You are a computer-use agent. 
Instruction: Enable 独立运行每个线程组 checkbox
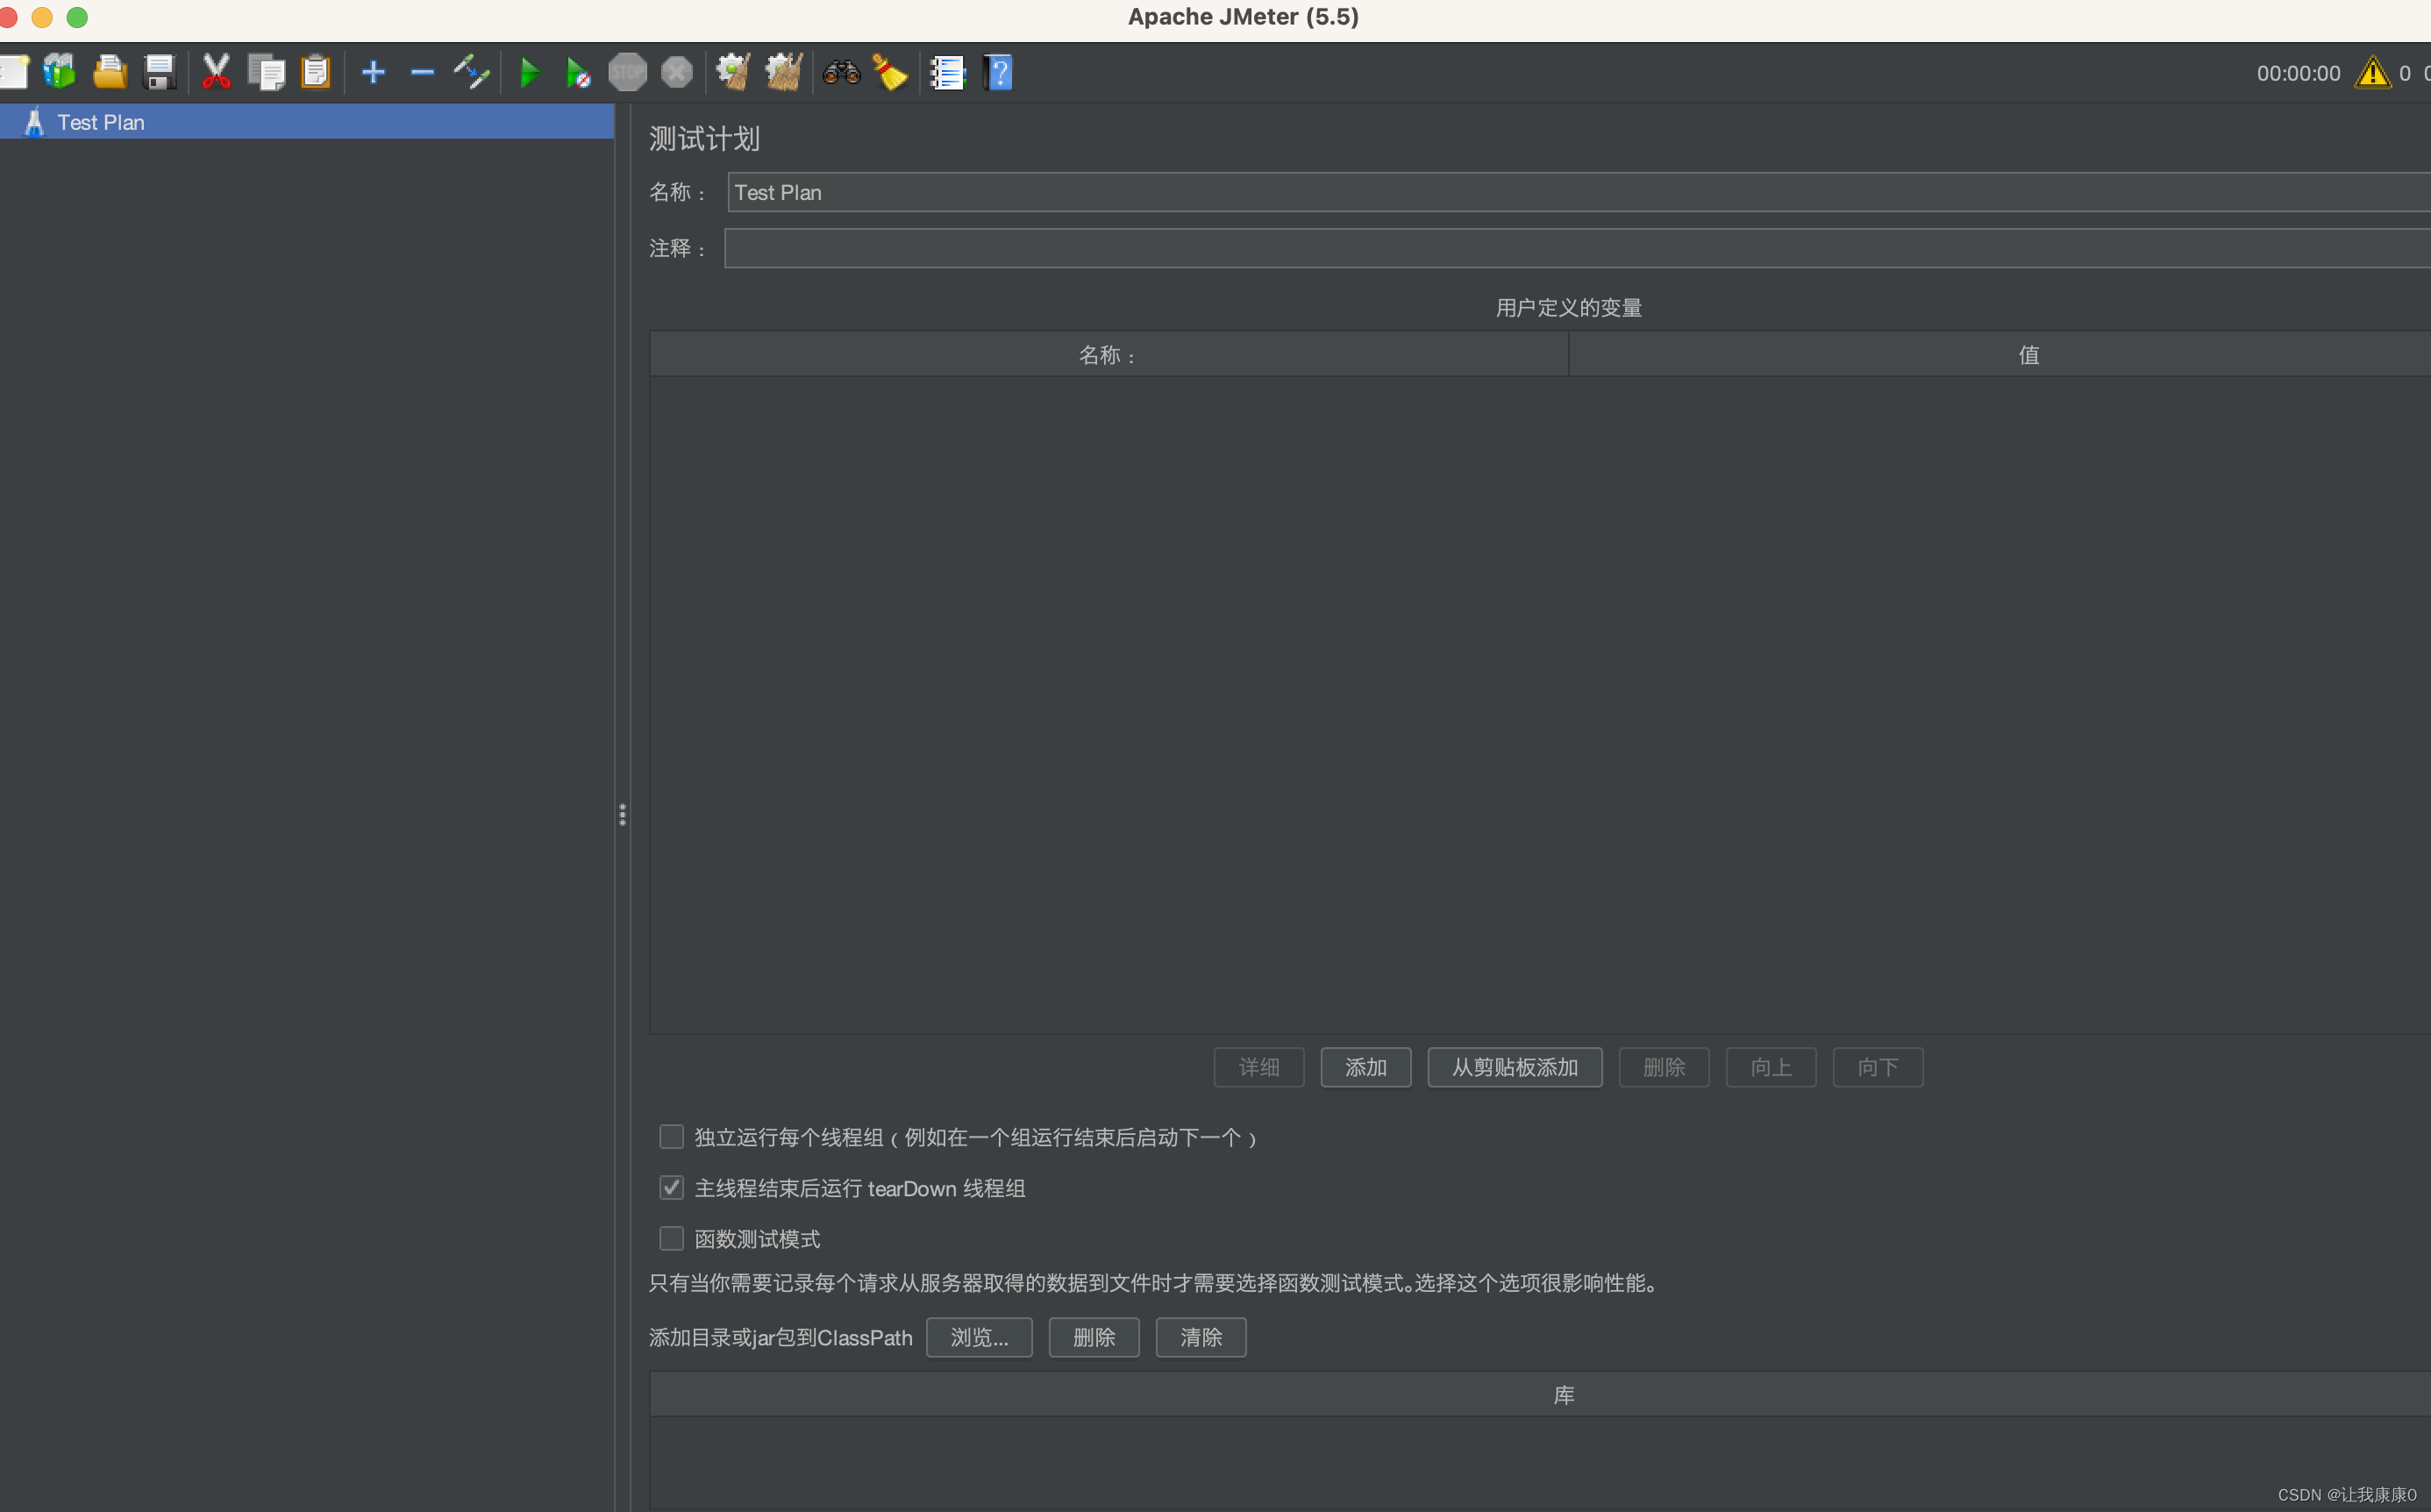[x=672, y=1137]
